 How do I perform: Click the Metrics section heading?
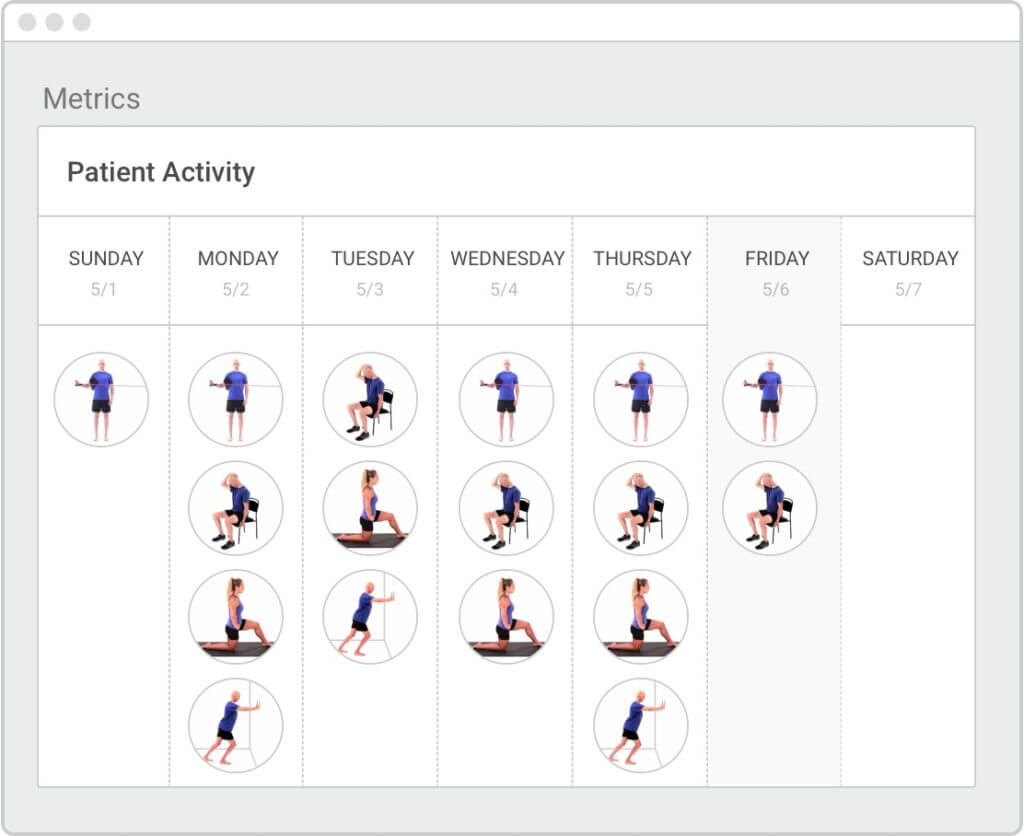pos(91,99)
